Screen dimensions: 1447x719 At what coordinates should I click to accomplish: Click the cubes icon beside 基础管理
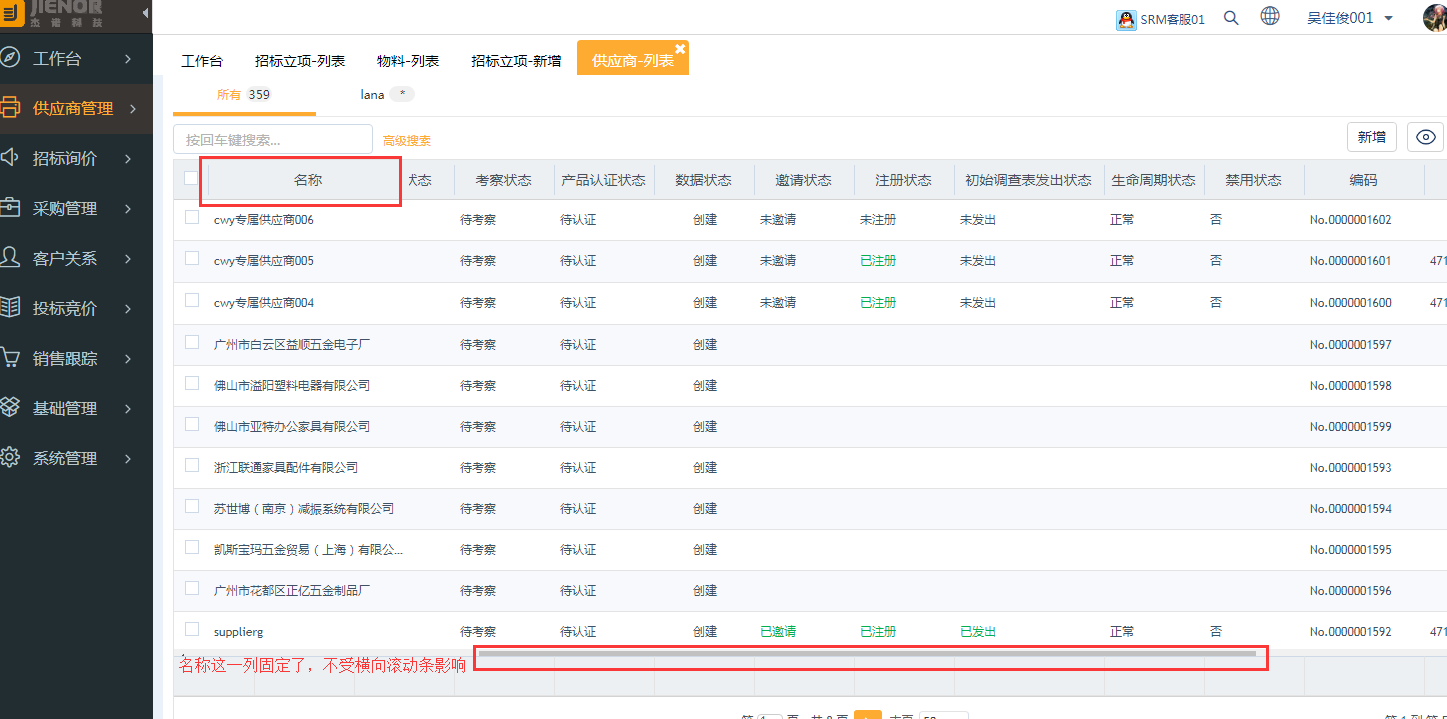[9, 408]
